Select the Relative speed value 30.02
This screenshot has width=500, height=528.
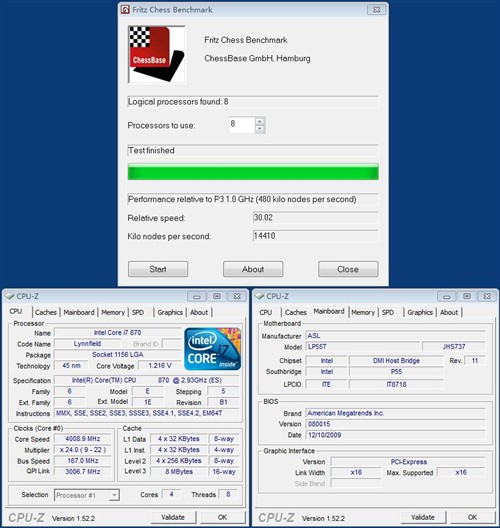click(315, 218)
